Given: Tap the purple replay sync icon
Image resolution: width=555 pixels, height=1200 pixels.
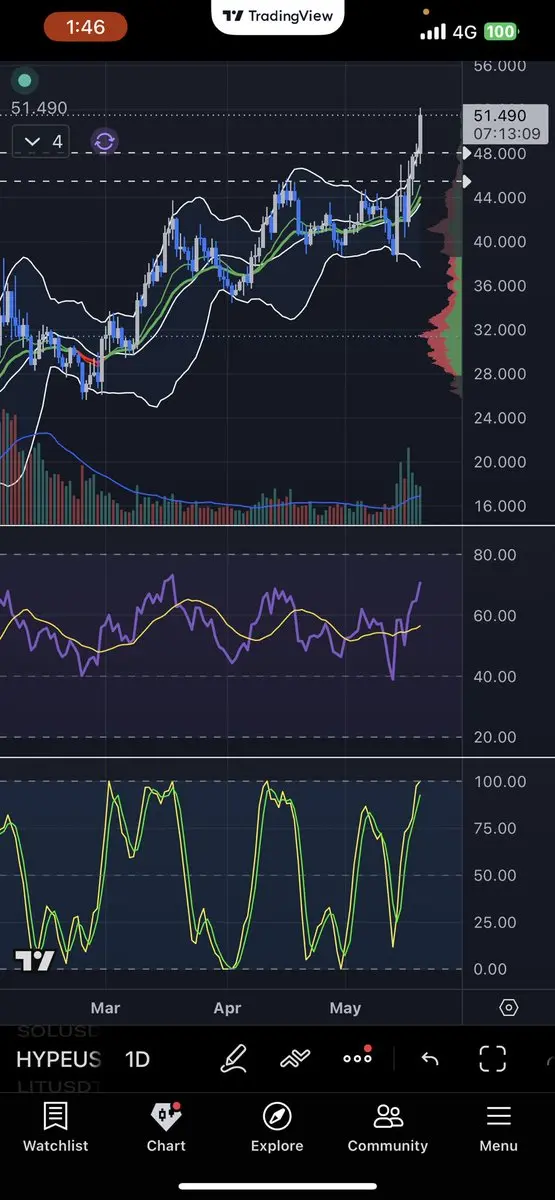Looking at the screenshot, I should click(104, 141).
